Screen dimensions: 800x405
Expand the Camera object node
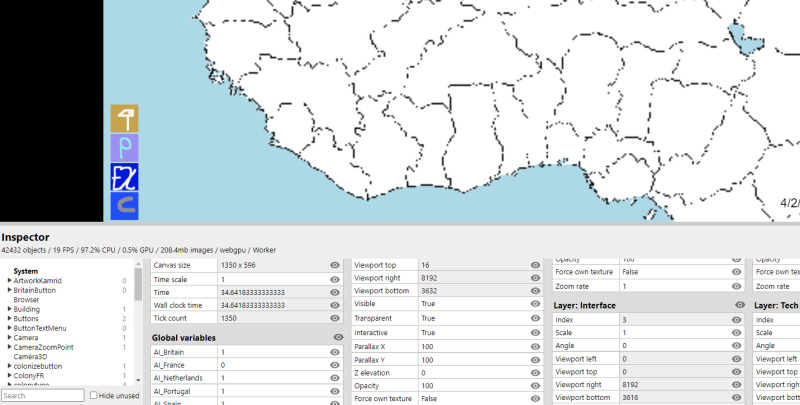coord(10,338)
